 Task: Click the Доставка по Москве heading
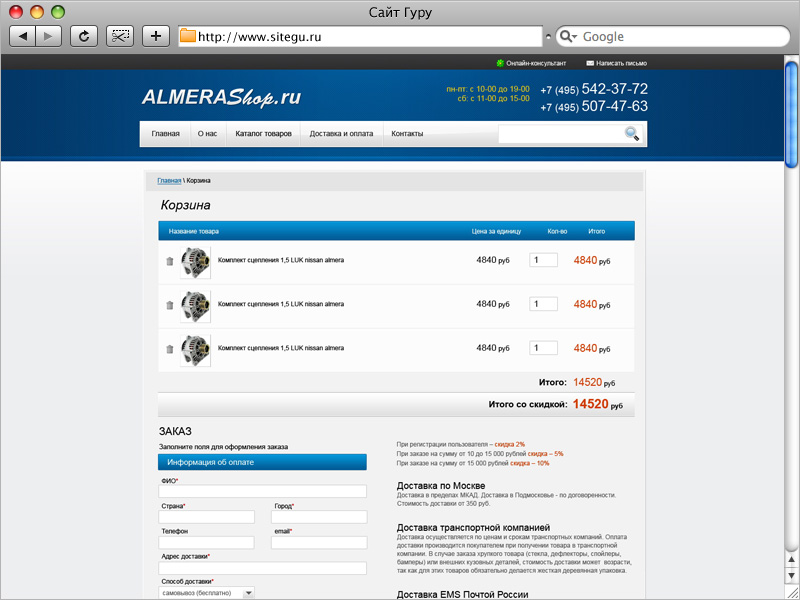click(x=441, y=486)
